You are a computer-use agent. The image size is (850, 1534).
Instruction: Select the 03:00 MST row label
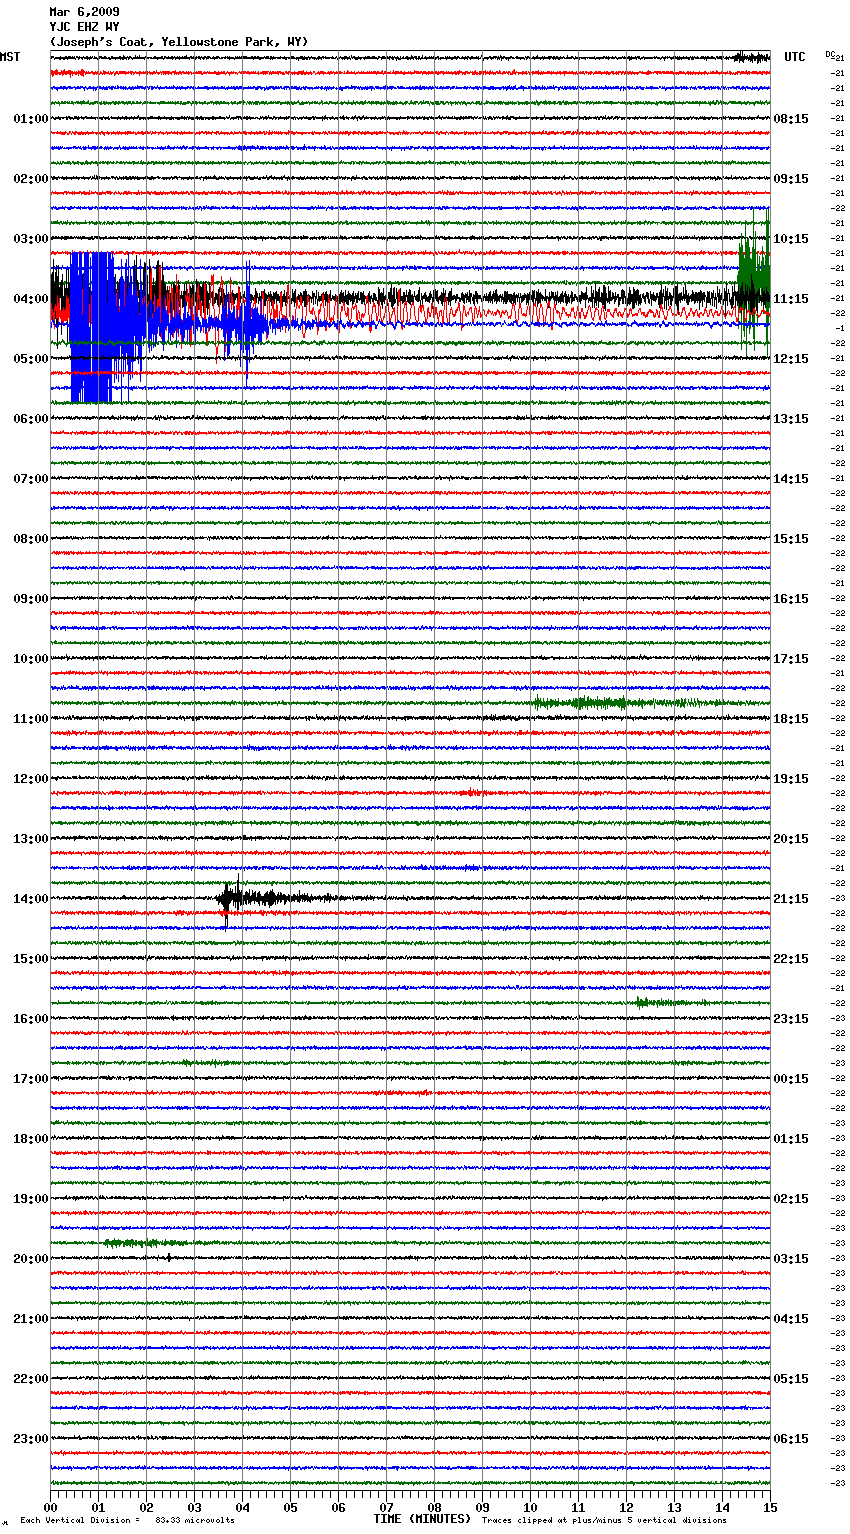click(31, 239)
